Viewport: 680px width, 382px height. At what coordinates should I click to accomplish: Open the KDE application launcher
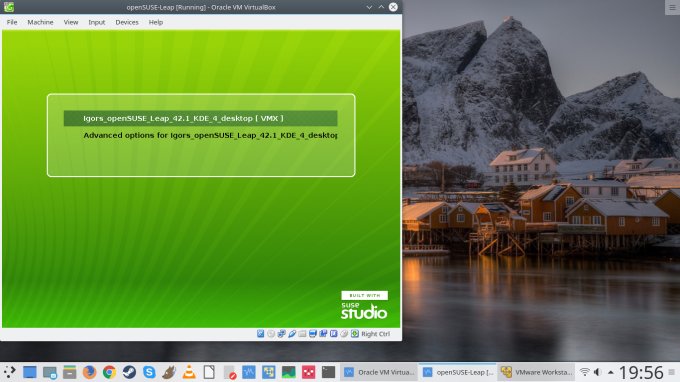[x=10, y=372]
